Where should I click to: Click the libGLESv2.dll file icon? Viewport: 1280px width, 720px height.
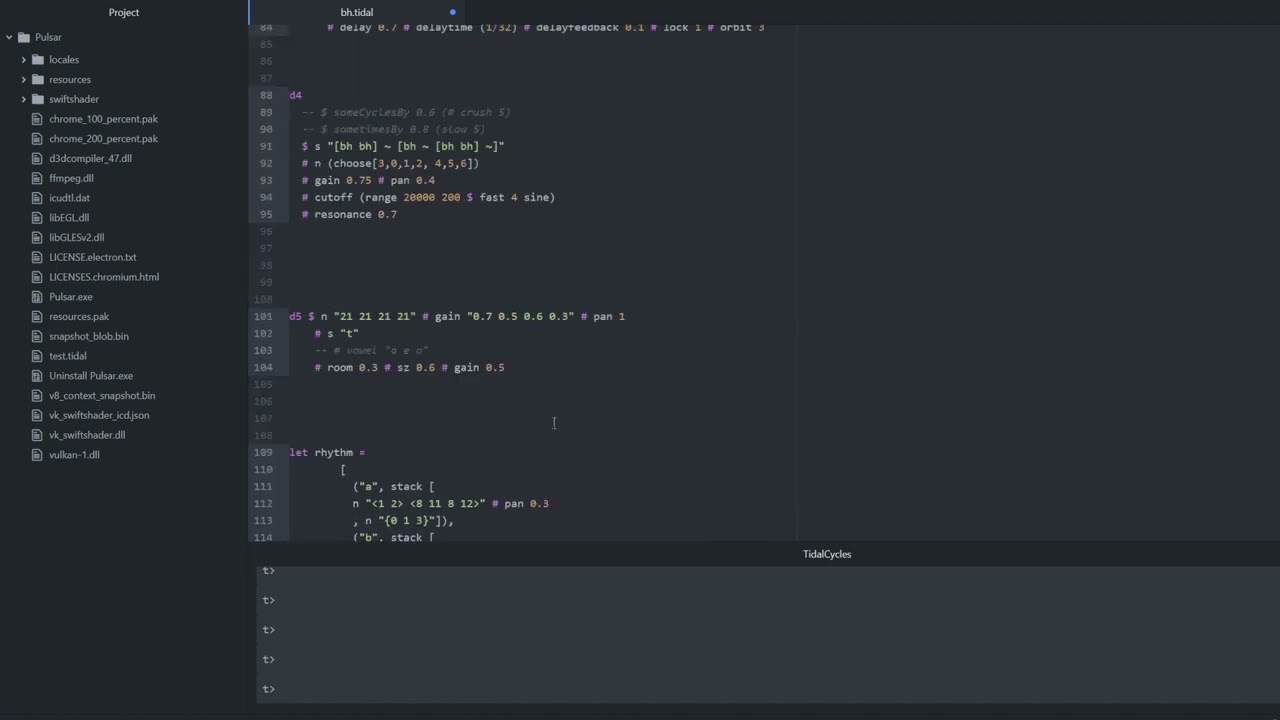point(38,238)
